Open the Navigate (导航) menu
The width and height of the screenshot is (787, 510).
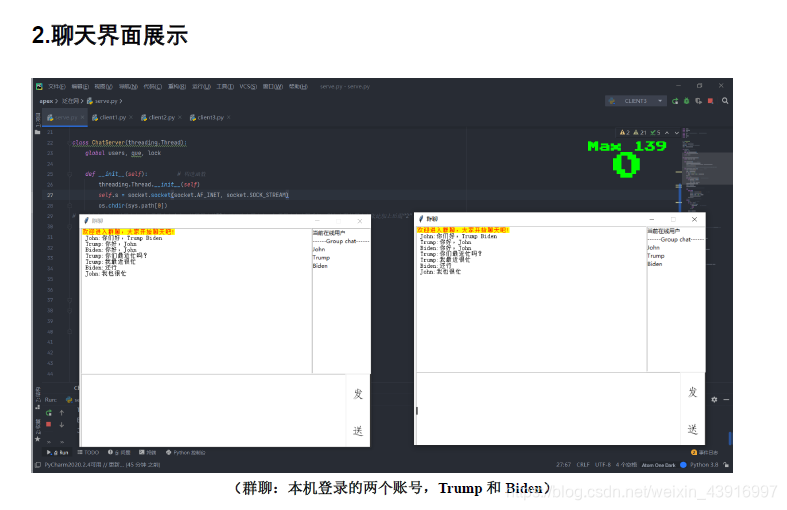pos(128,87)
